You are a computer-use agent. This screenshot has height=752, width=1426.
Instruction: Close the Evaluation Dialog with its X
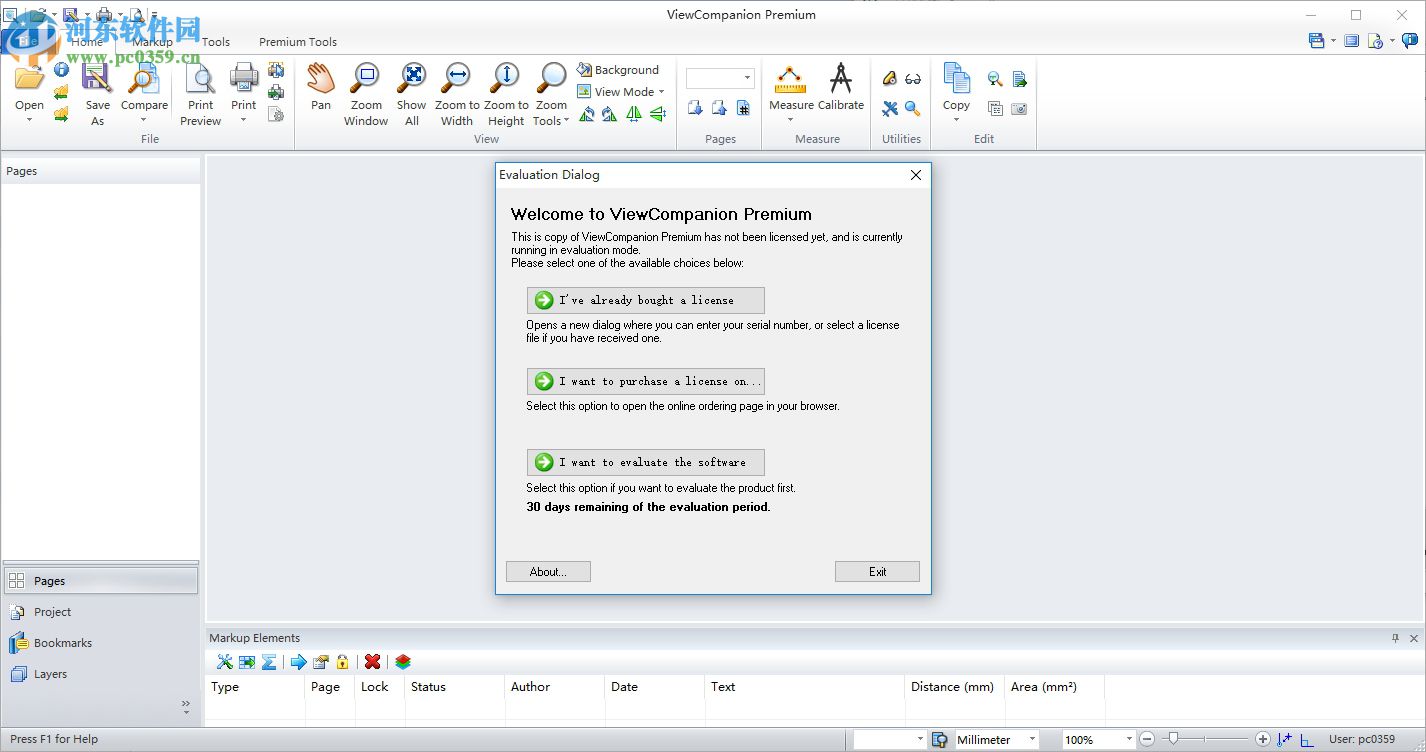click(915, 175)
